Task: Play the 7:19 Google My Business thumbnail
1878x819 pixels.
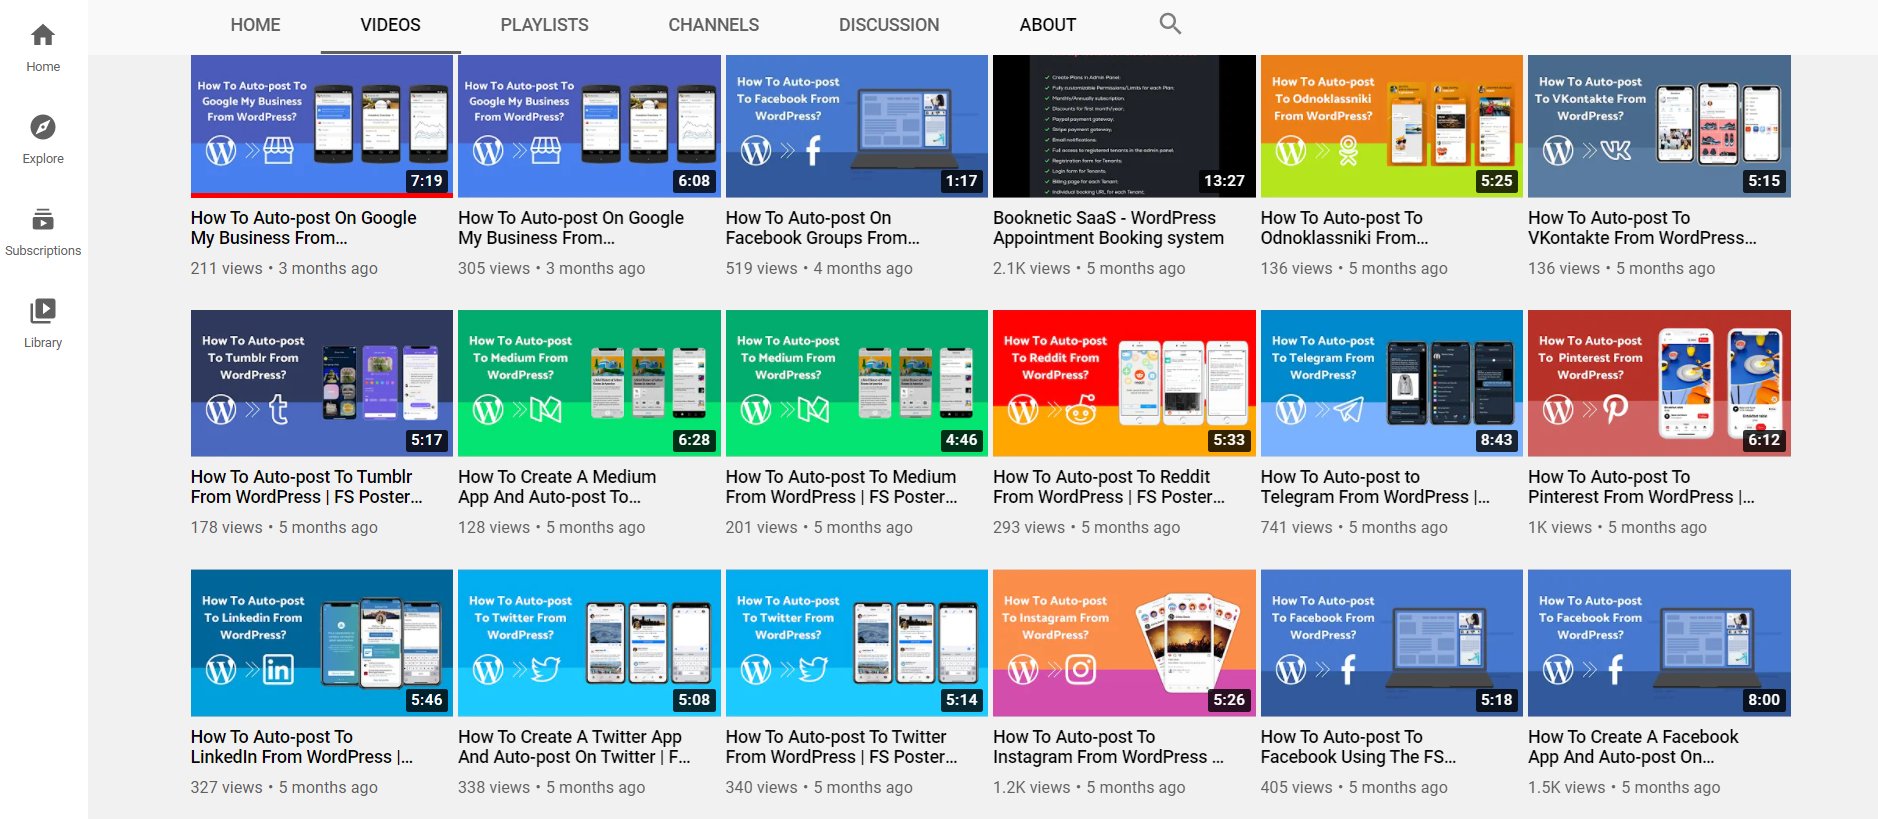Action: coord(322,126)
